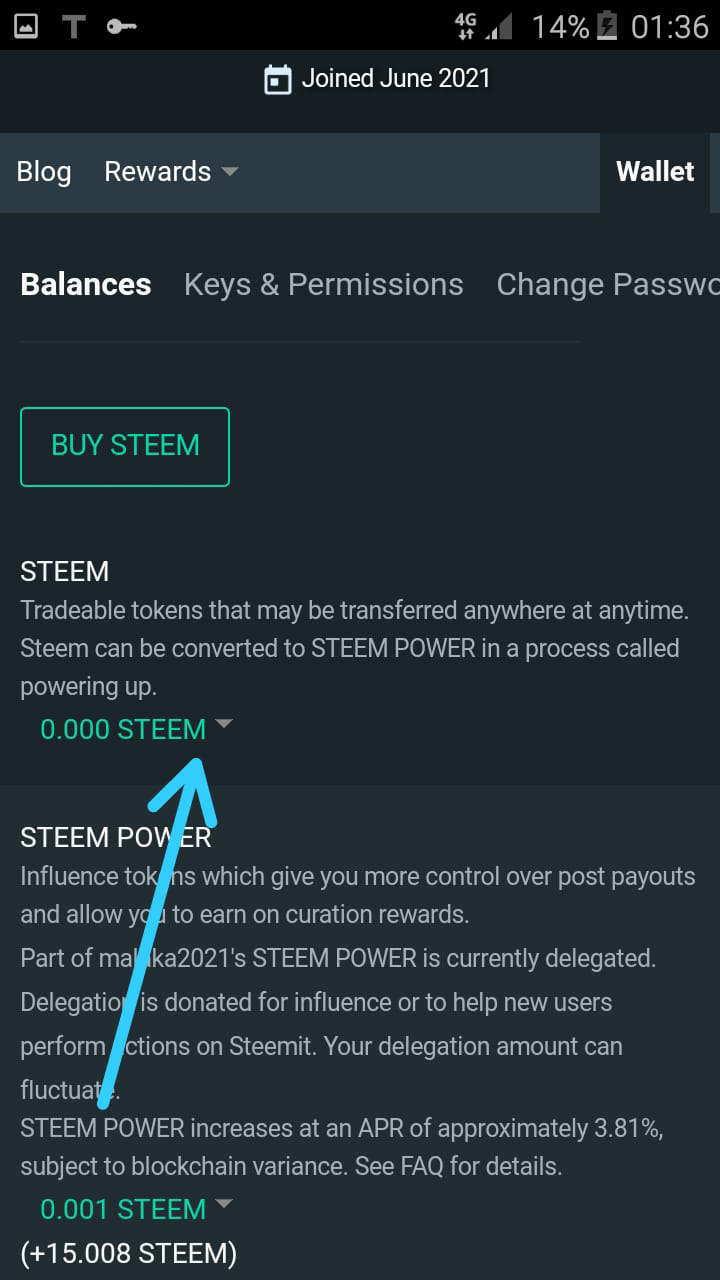Tap the STEEM POWER section heading
This screenshot has width=720, height=1280.
(x=116, y=837)
